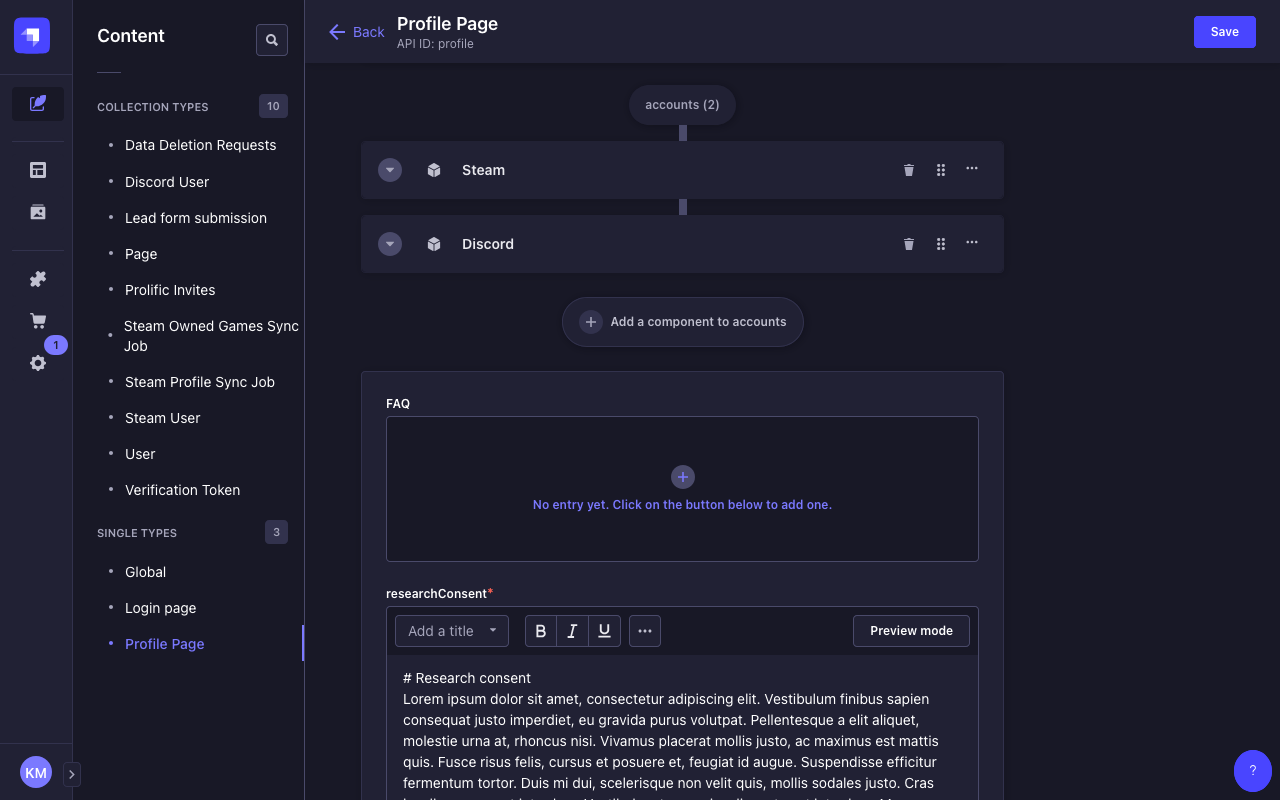
Task: Collapse the navigation sidebar
Action: click(71, 773)
